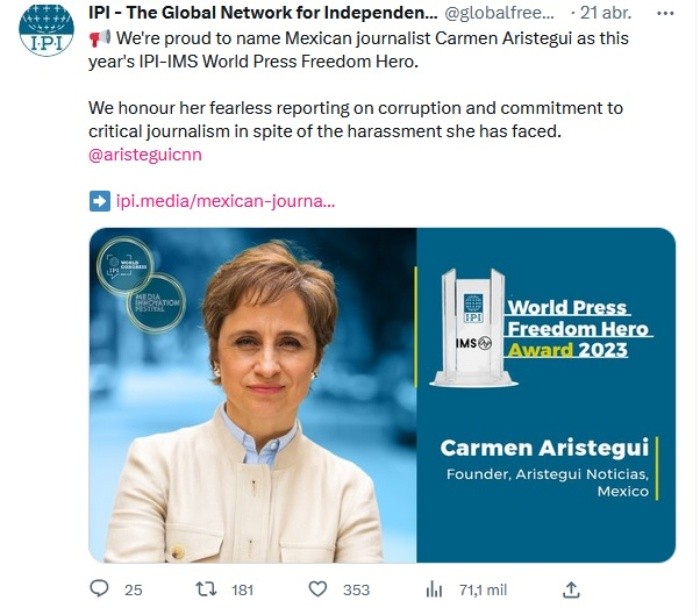Viewport: 700px width, 615px height.
Task: Click the 353 likes count
Action: [x=356, y=590]
